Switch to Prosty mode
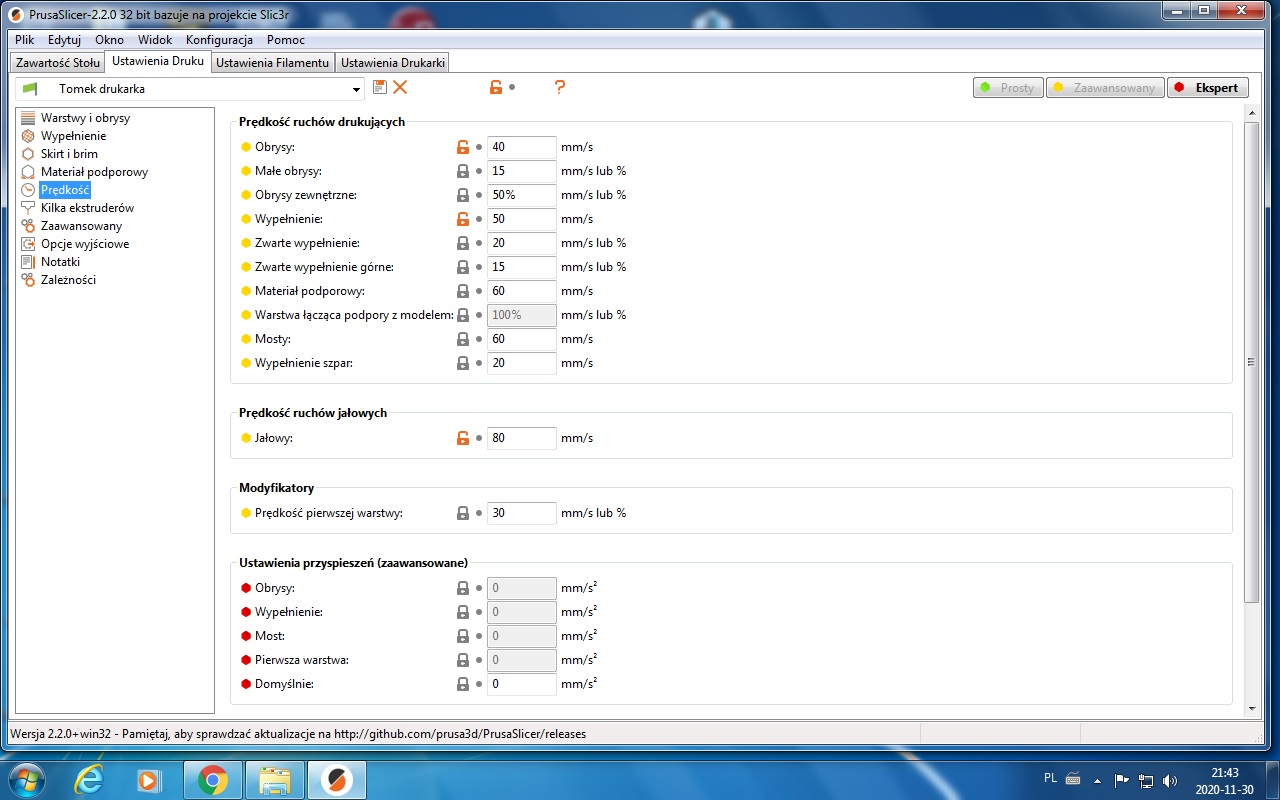 (1008, 88)
